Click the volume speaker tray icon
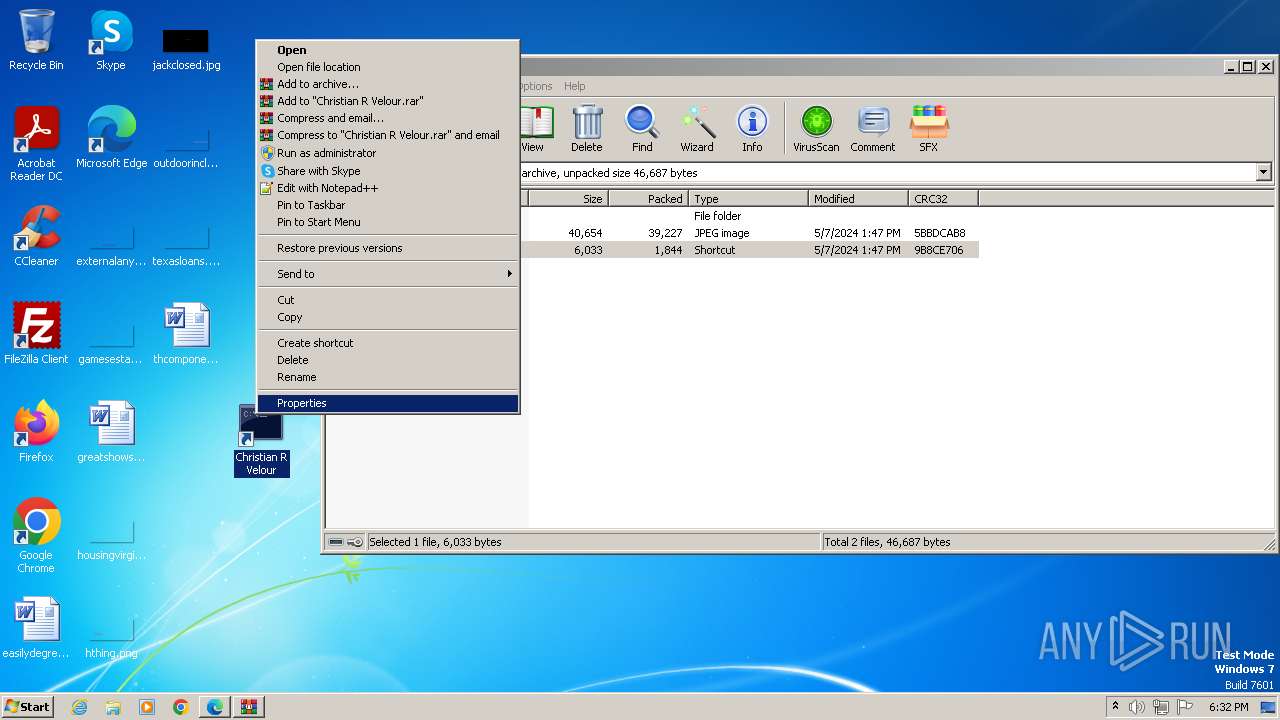 [x=1137, y=707]
